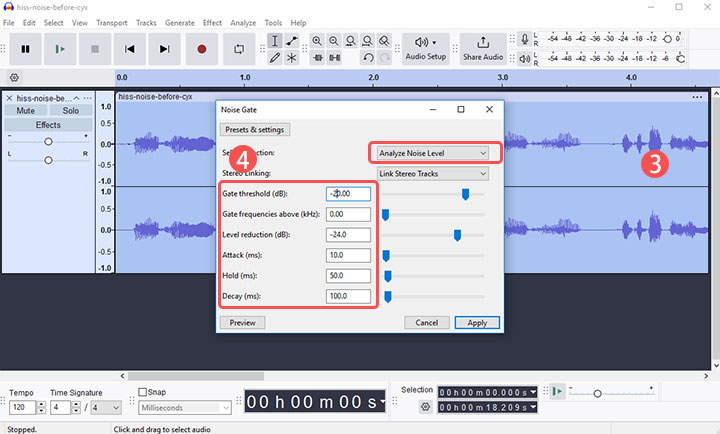Click the Redo arrow icon
The height and width of the screenshot is (434, 720).
coord(384,58)
